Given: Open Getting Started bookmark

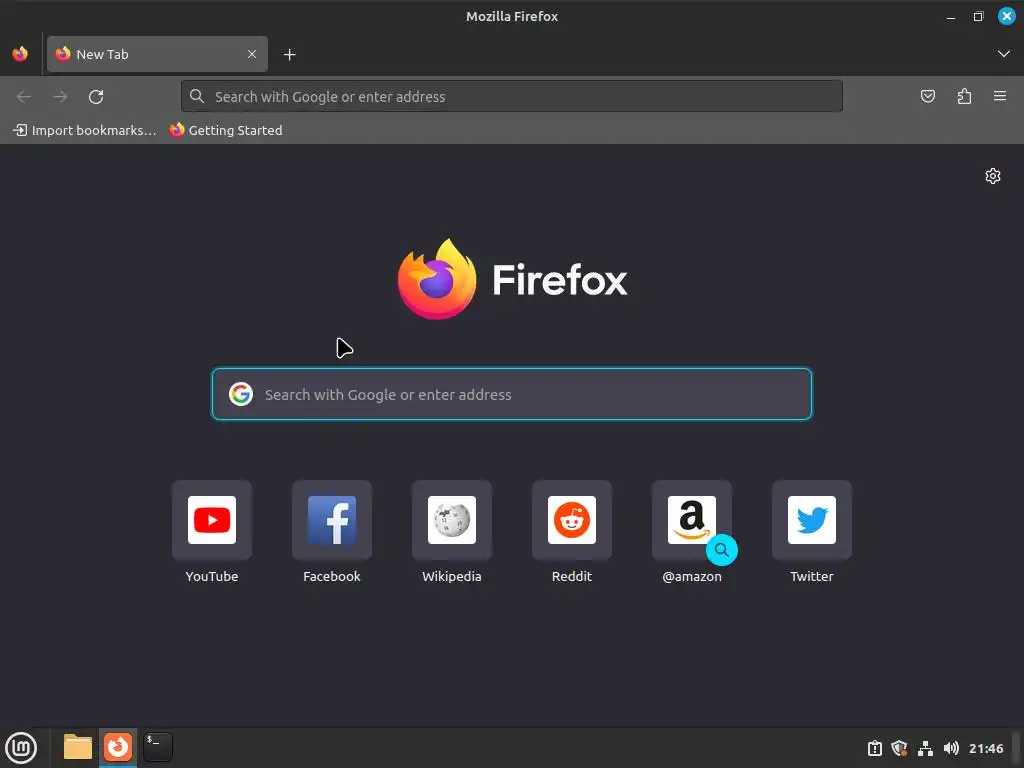Looking at the screenshot, I should [x=226, y=131].
